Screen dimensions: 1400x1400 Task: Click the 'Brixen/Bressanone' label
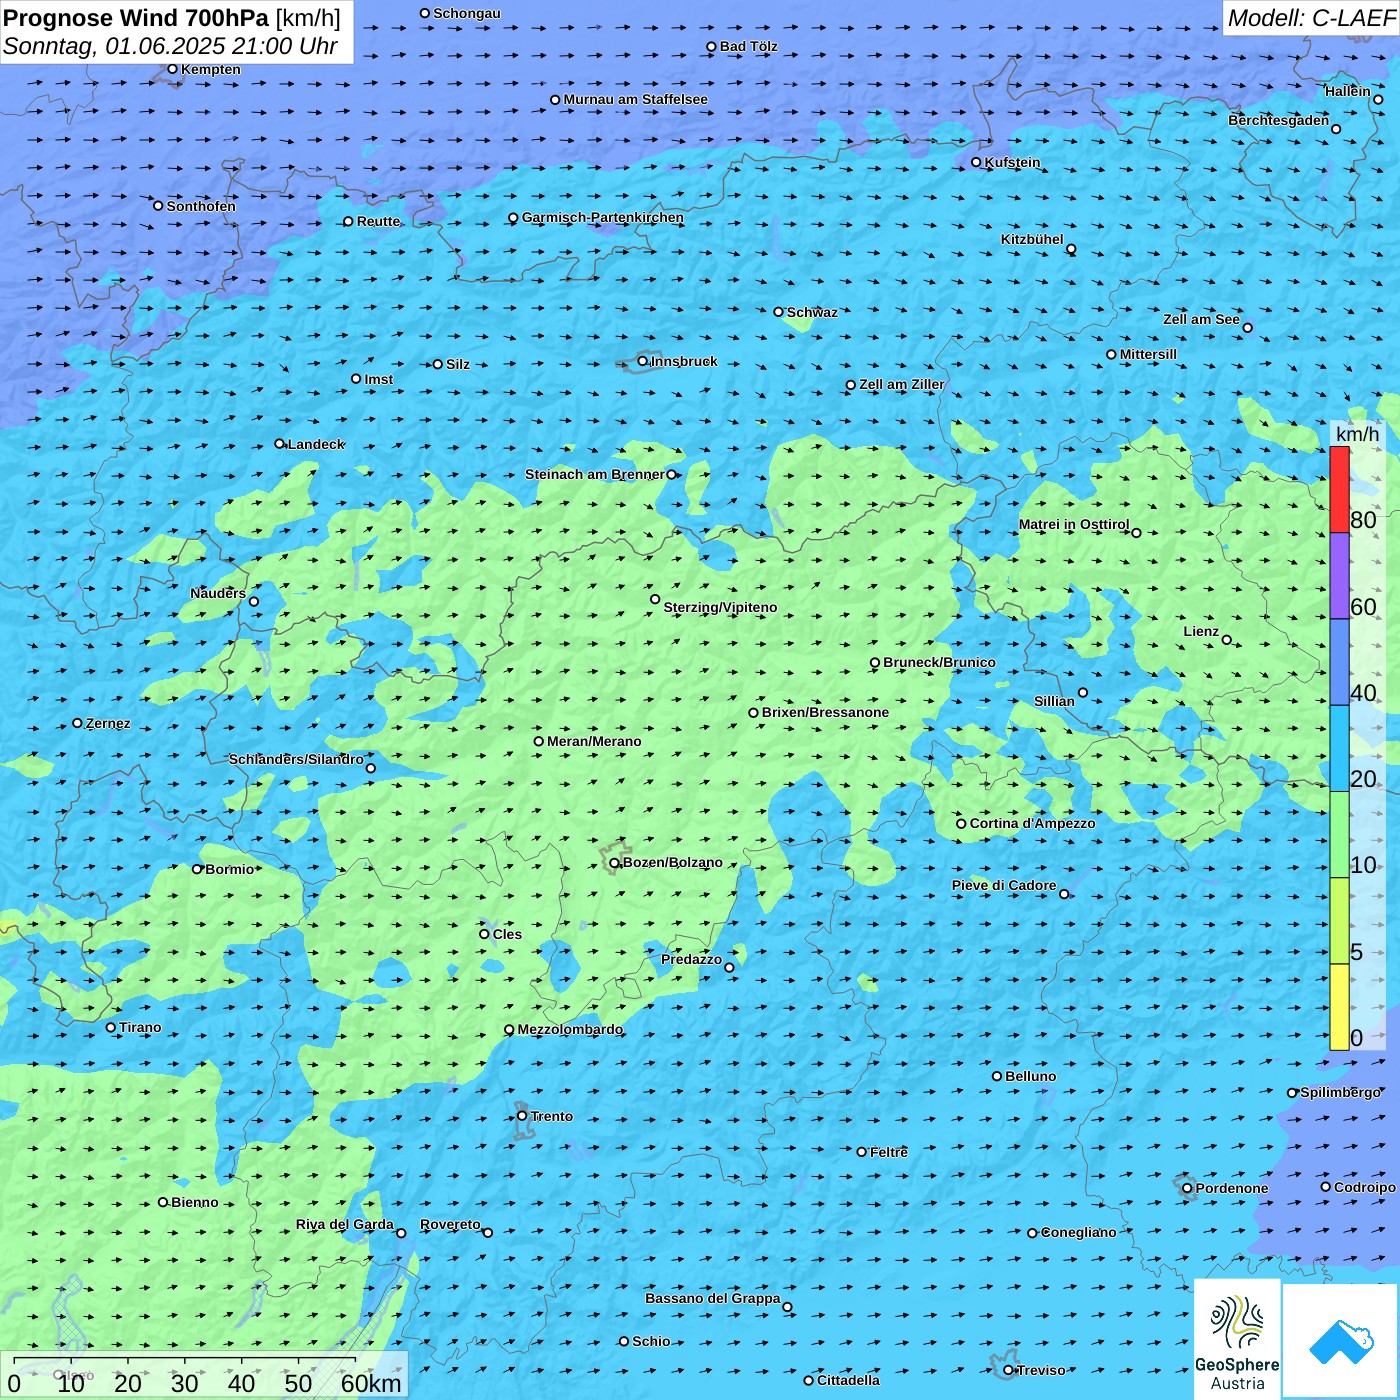click(825, 712)
